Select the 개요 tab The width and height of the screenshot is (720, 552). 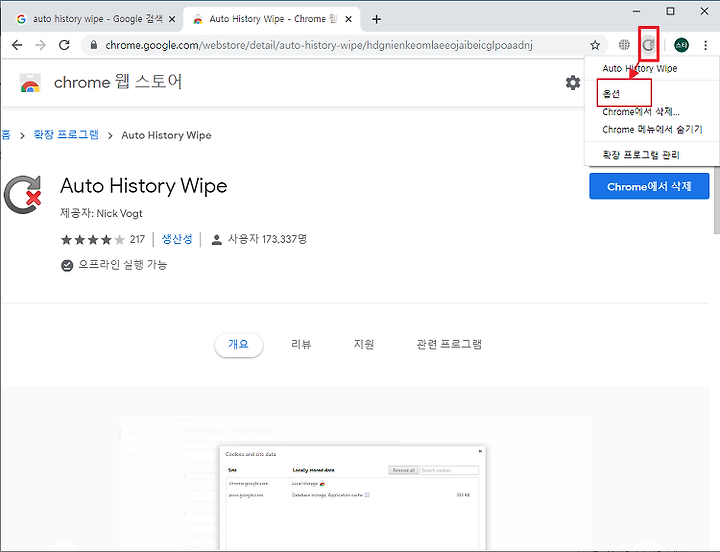(238, 344)
